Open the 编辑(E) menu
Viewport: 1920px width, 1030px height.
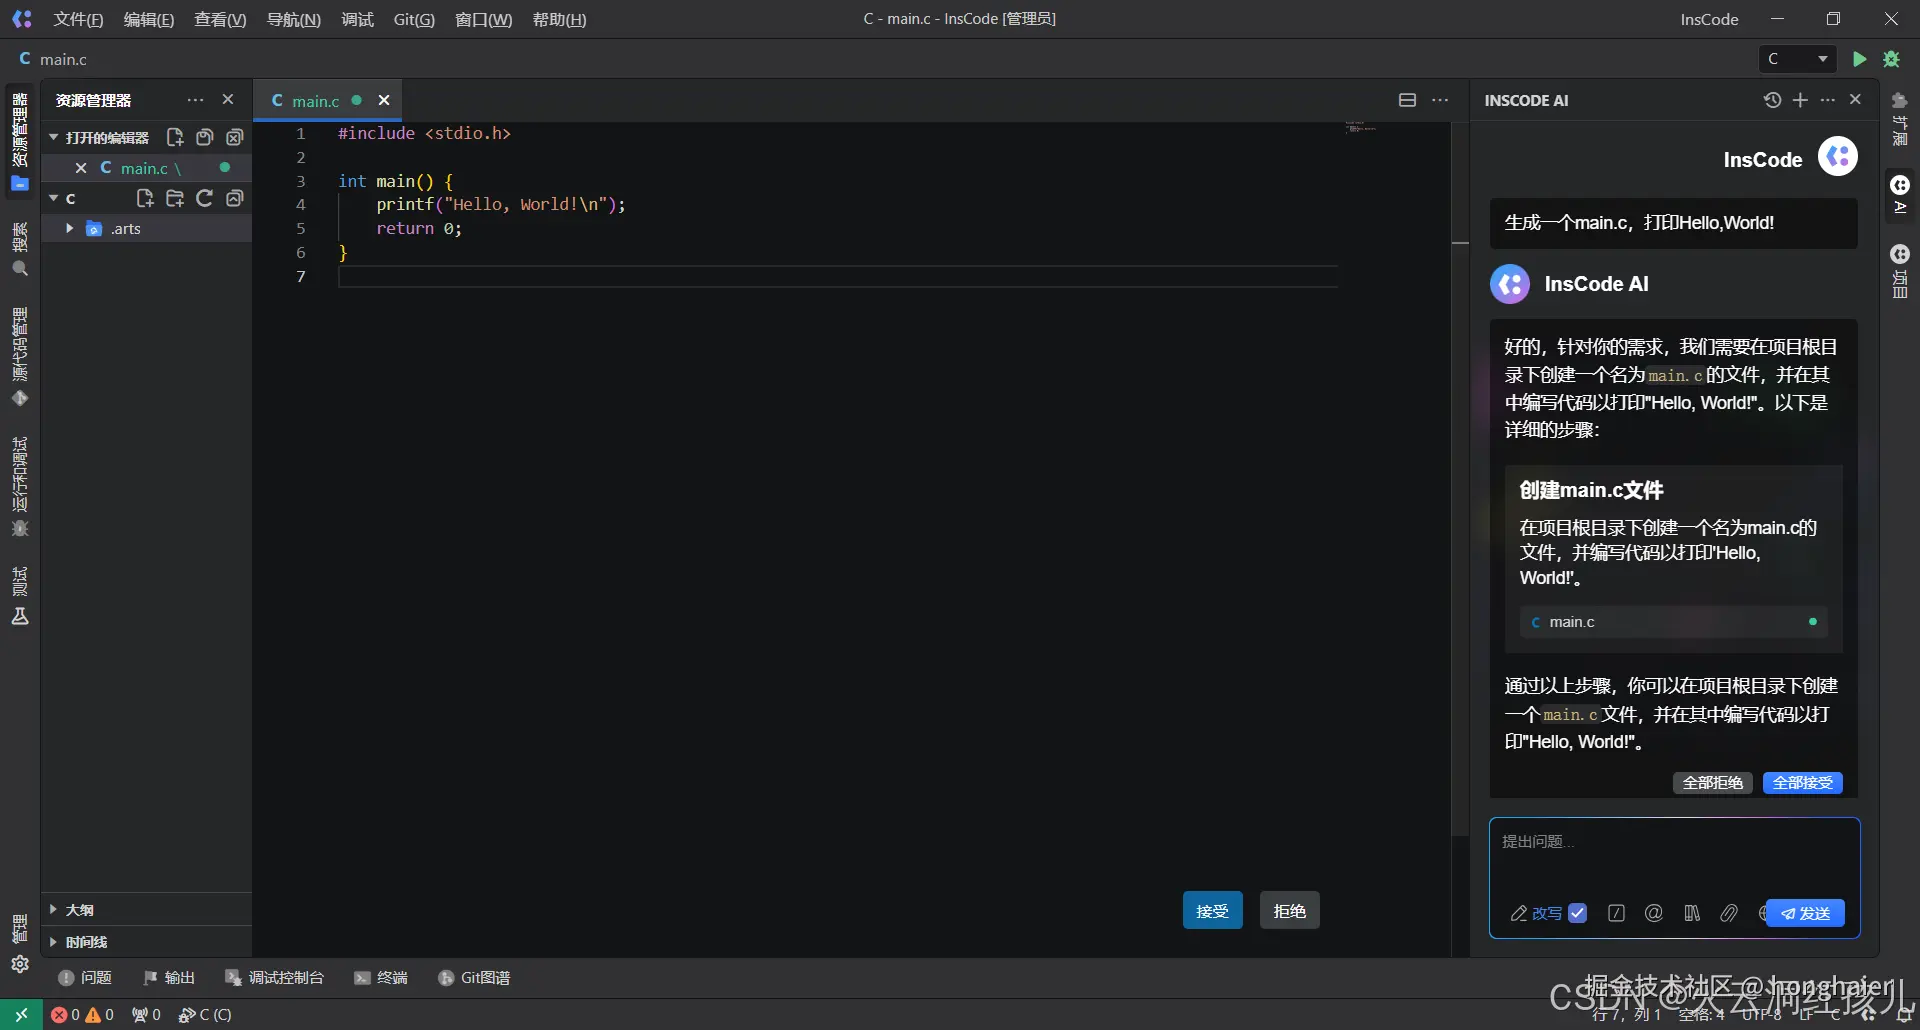[x=149, y=19]
